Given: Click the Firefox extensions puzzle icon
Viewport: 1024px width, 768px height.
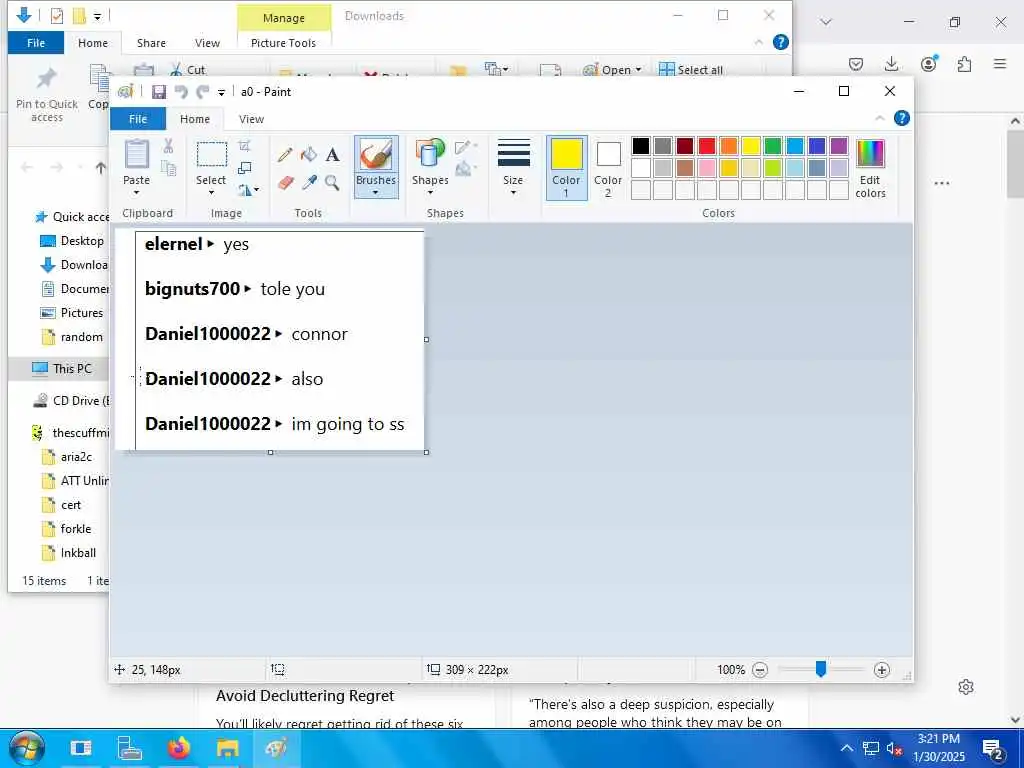Looking at the screenshot, I should 964,63.
